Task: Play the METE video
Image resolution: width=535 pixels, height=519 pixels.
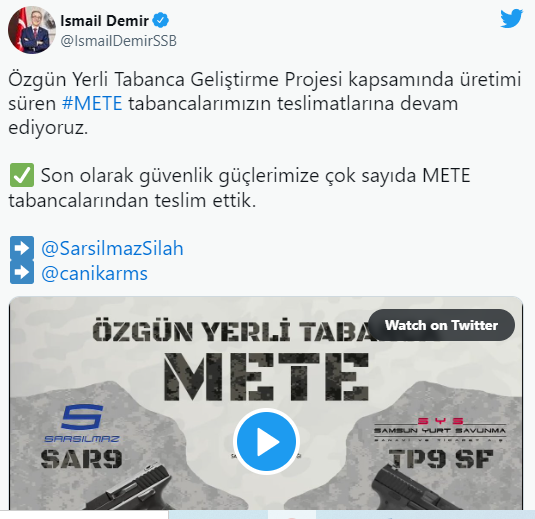Action: coord(266,442)
